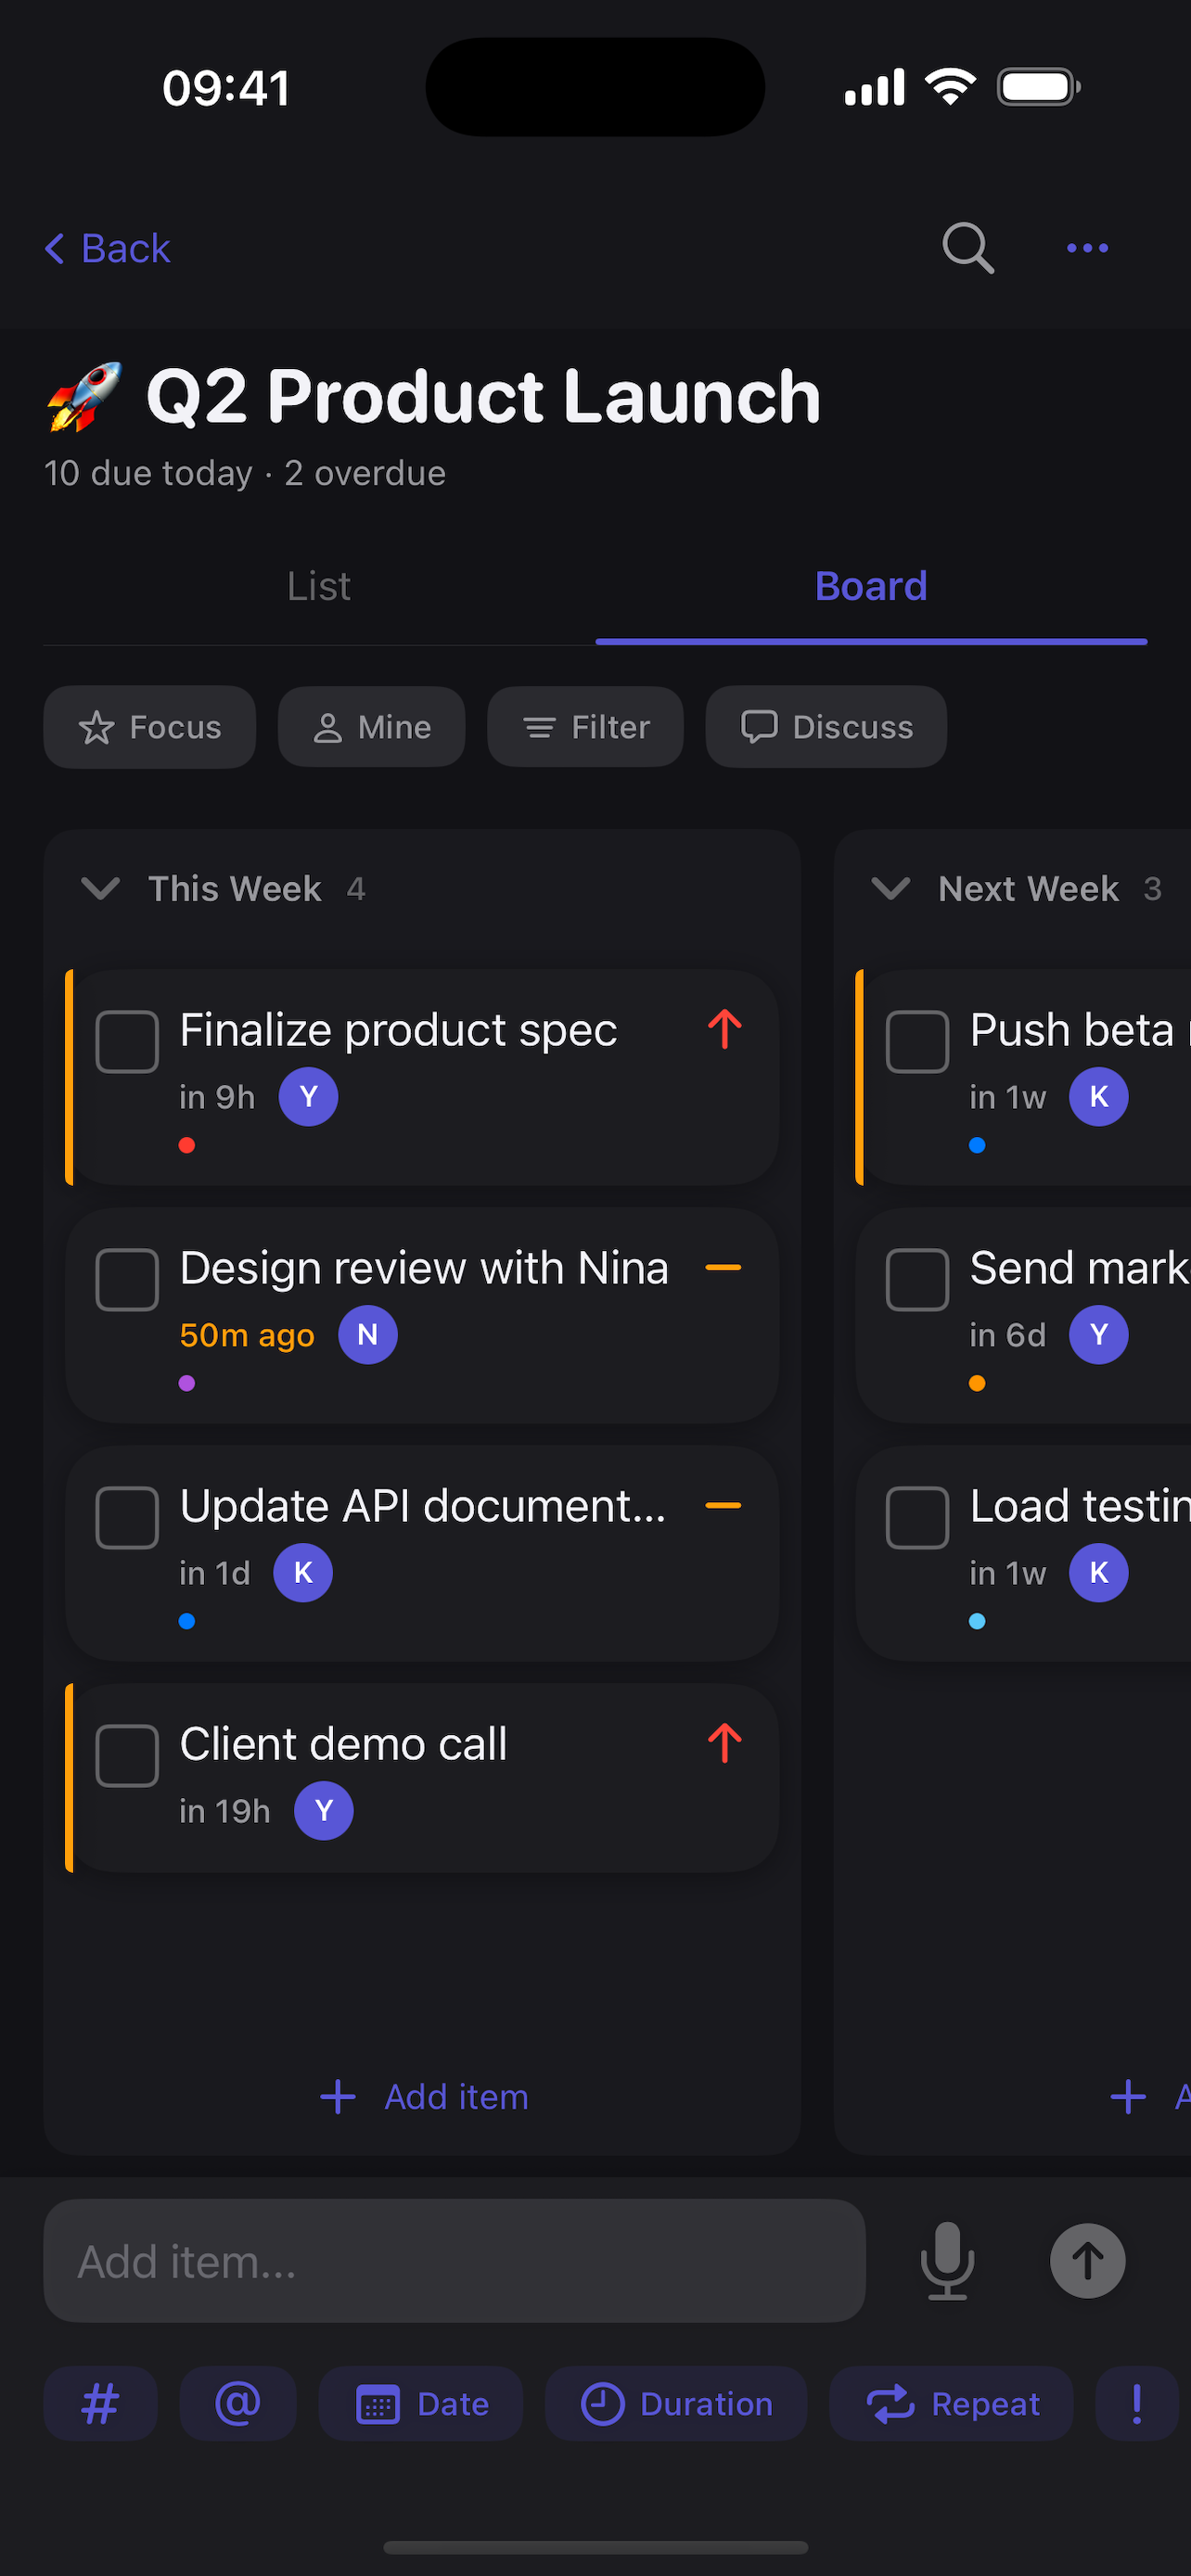Open the Discuss chat button

pyautogui.click(x=827, y=727)
